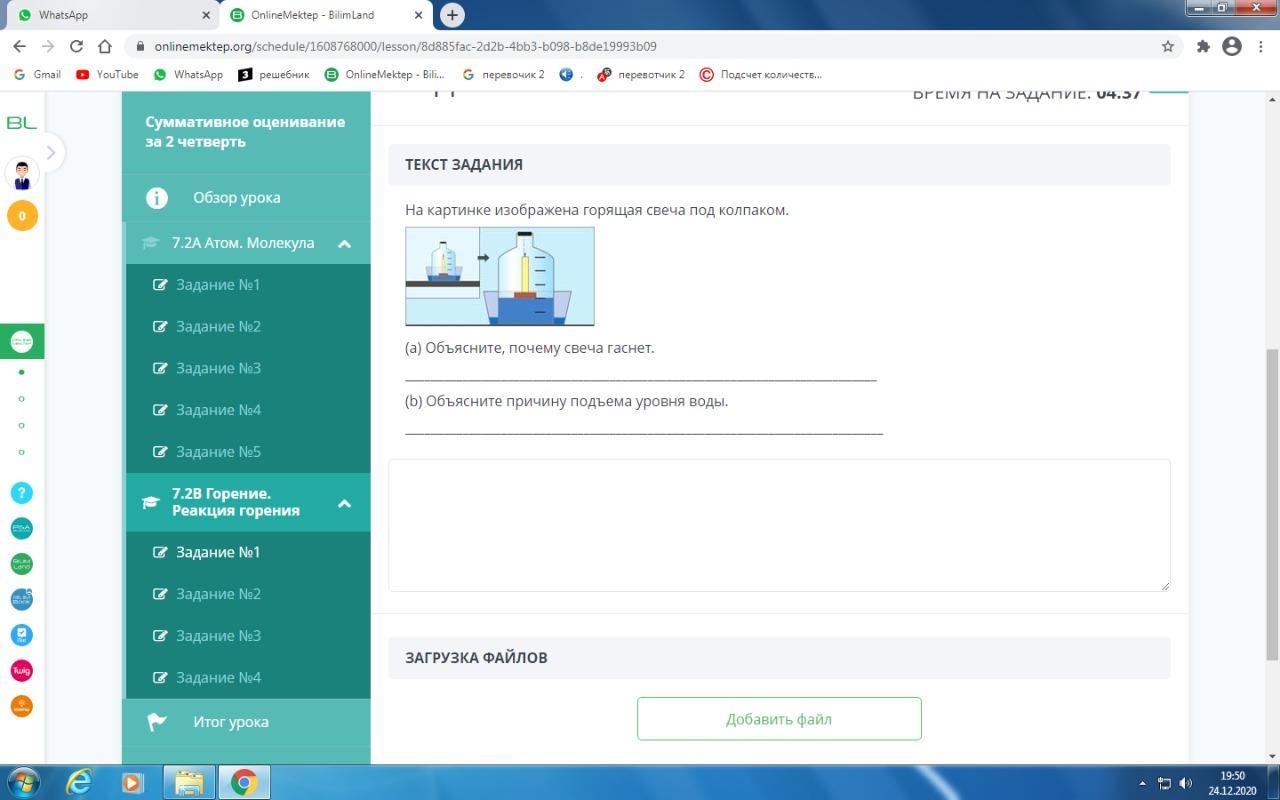The image size is (1280, 800).
Task: Collapse the 7.2A Атом. Молекула section
Action: [344, 243]
